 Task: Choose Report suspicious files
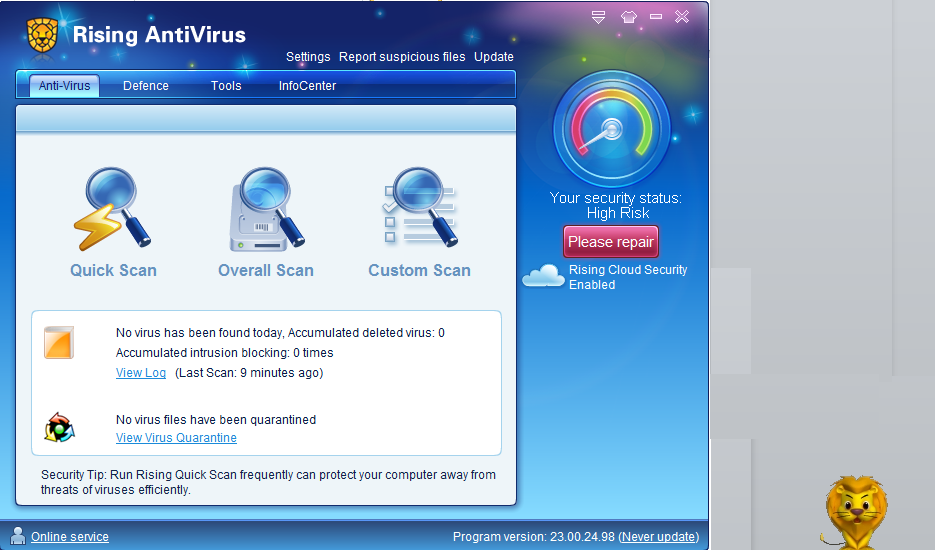click(402, 57)
